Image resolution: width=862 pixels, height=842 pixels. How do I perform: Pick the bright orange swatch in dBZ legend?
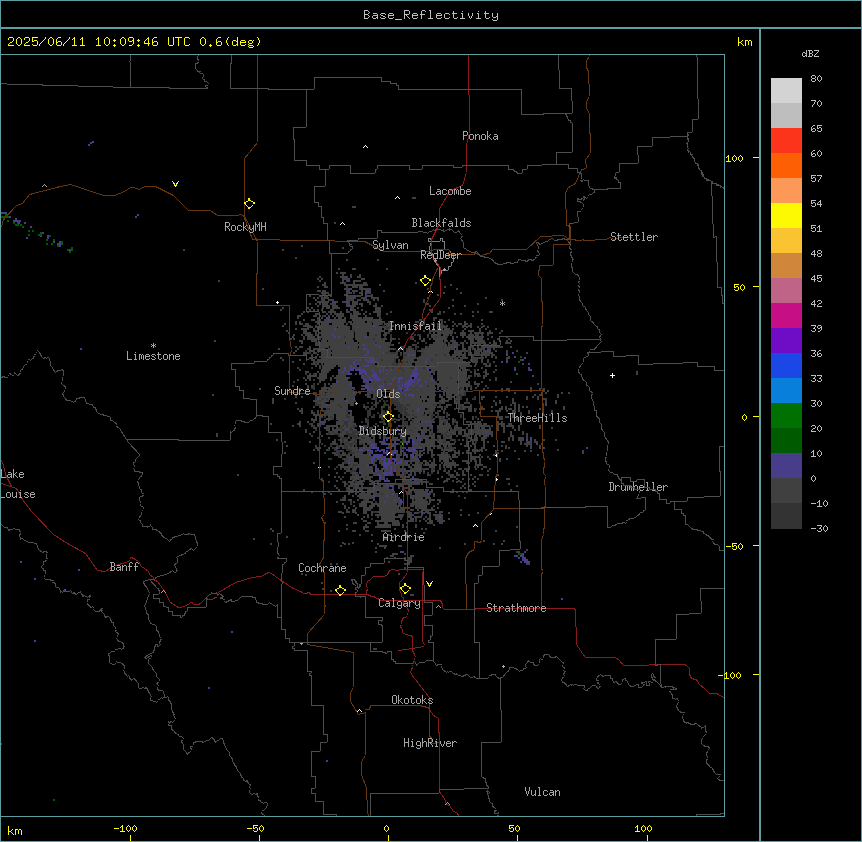(x=786, y=165)
